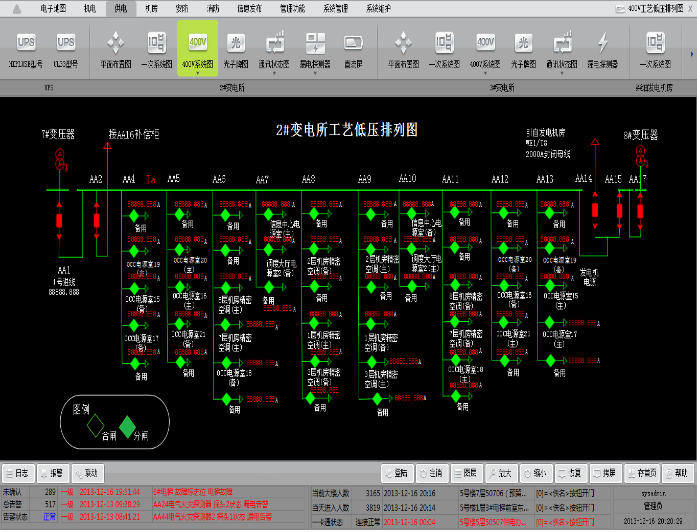Click the 报警 alarm button
The image size is (697, 532).
(53, 474)
